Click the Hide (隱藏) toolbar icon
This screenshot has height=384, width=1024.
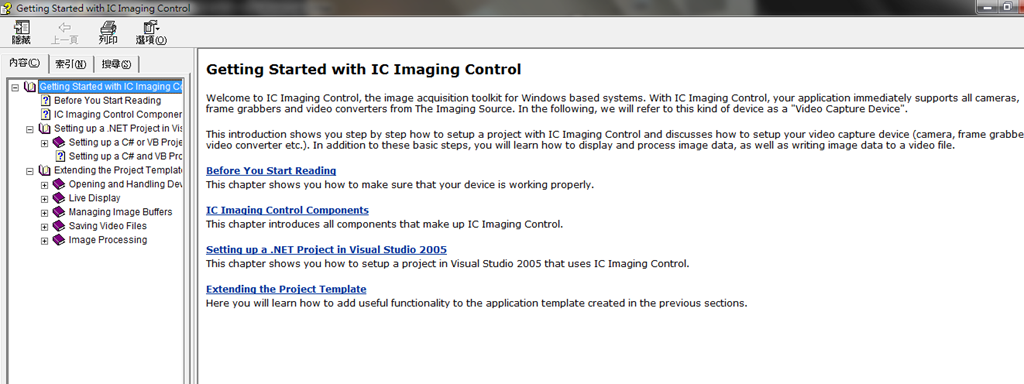(x=22, y=28)
